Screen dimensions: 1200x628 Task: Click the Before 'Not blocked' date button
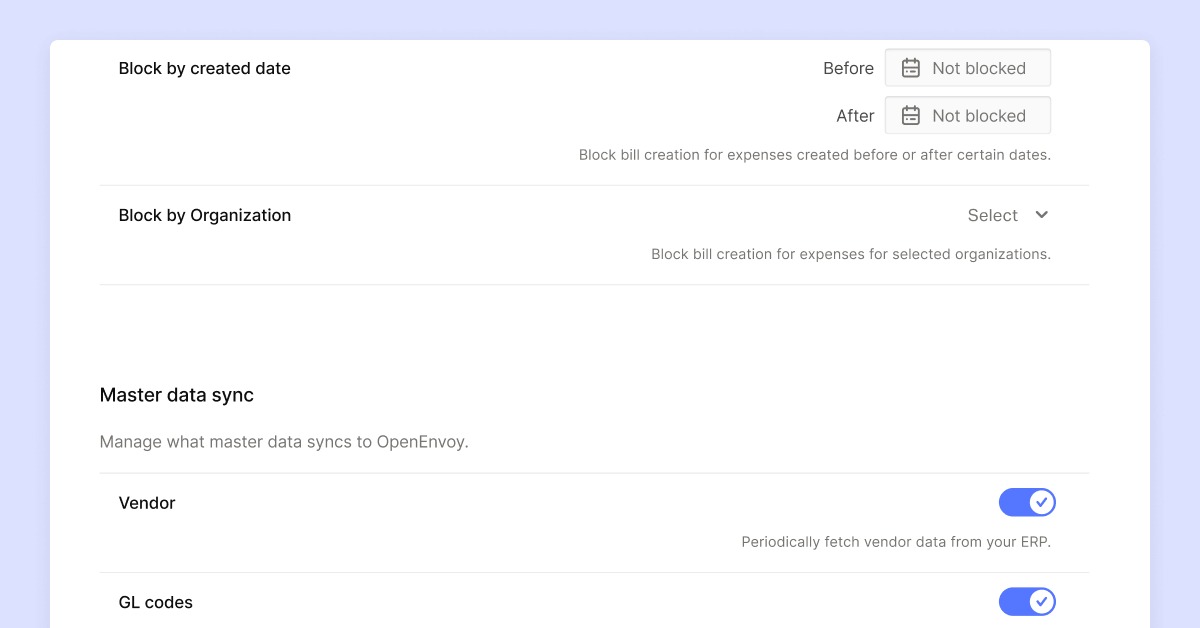tap(967, 67)
